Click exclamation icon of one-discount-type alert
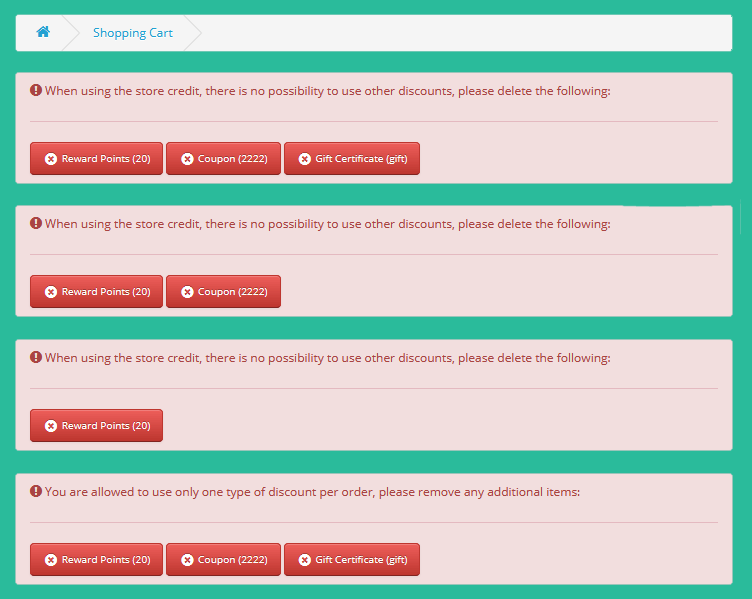The image size is (752, 599). point(36,491)
